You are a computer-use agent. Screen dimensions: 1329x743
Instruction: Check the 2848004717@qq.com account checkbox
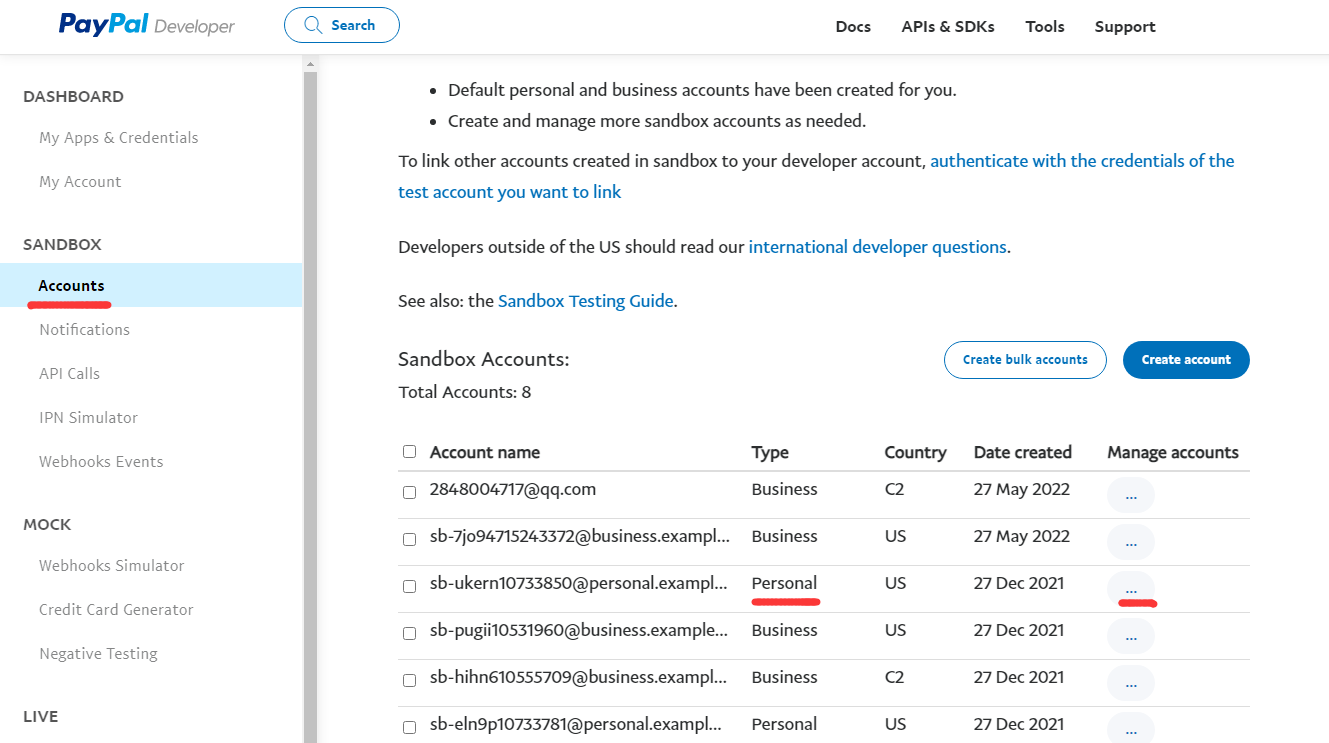pos(409,492)
